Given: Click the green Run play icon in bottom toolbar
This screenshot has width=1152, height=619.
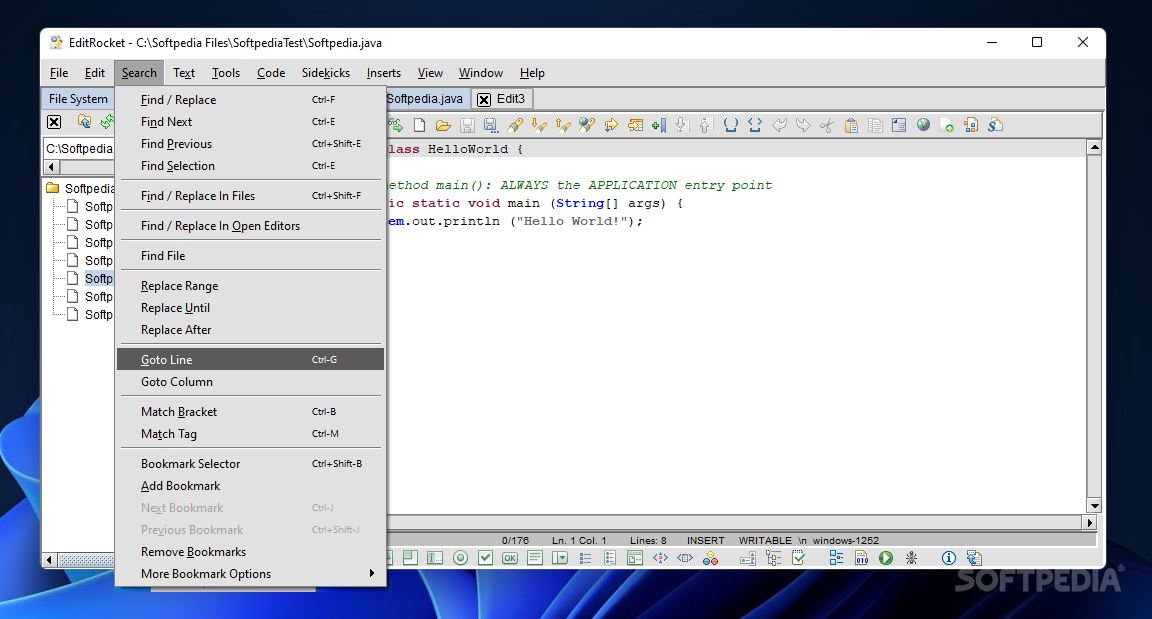Looking at the screenshot, I should coord(886,558).
